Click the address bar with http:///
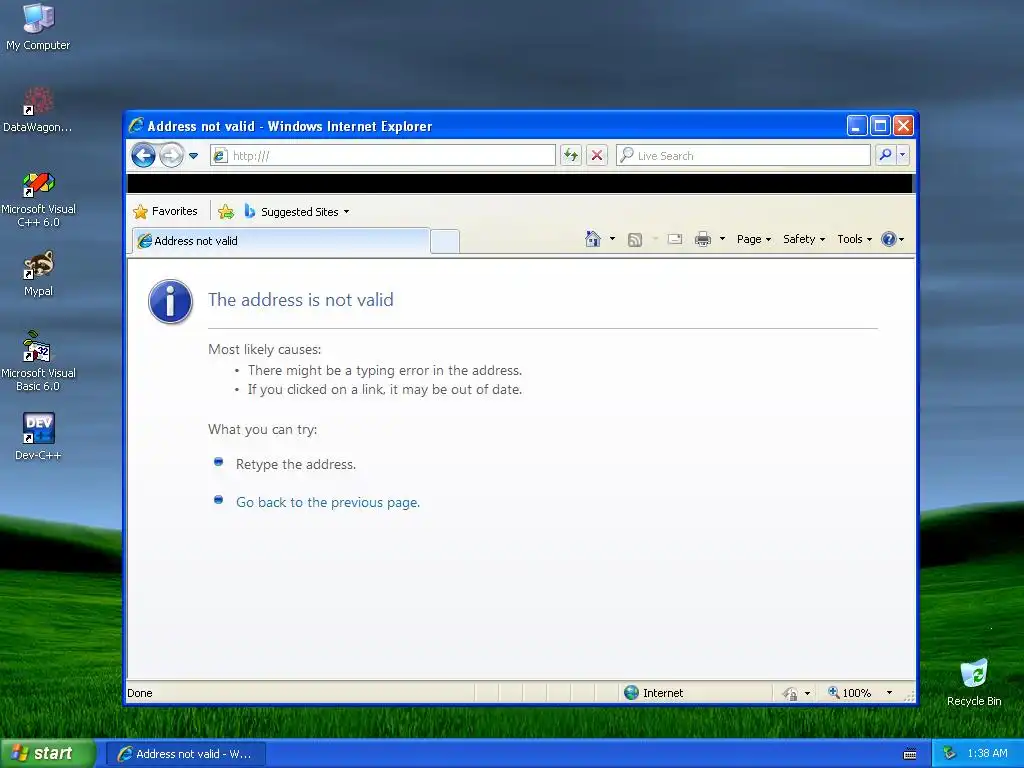This screenshot has height=768, width=1024. click(x=383, y=155)
